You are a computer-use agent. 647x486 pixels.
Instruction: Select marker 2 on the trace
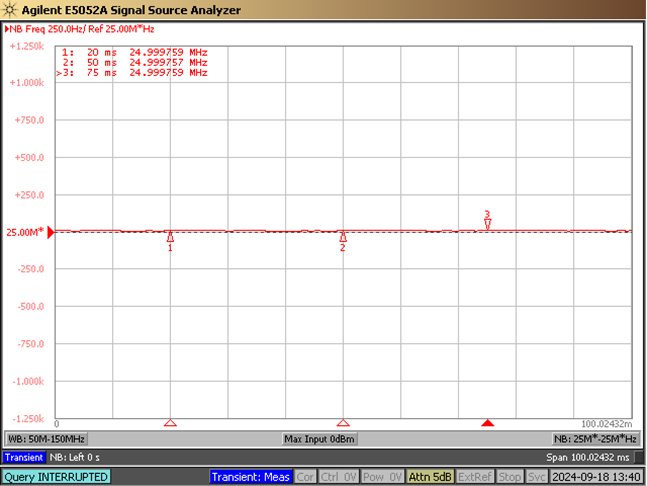pos(342,241)
